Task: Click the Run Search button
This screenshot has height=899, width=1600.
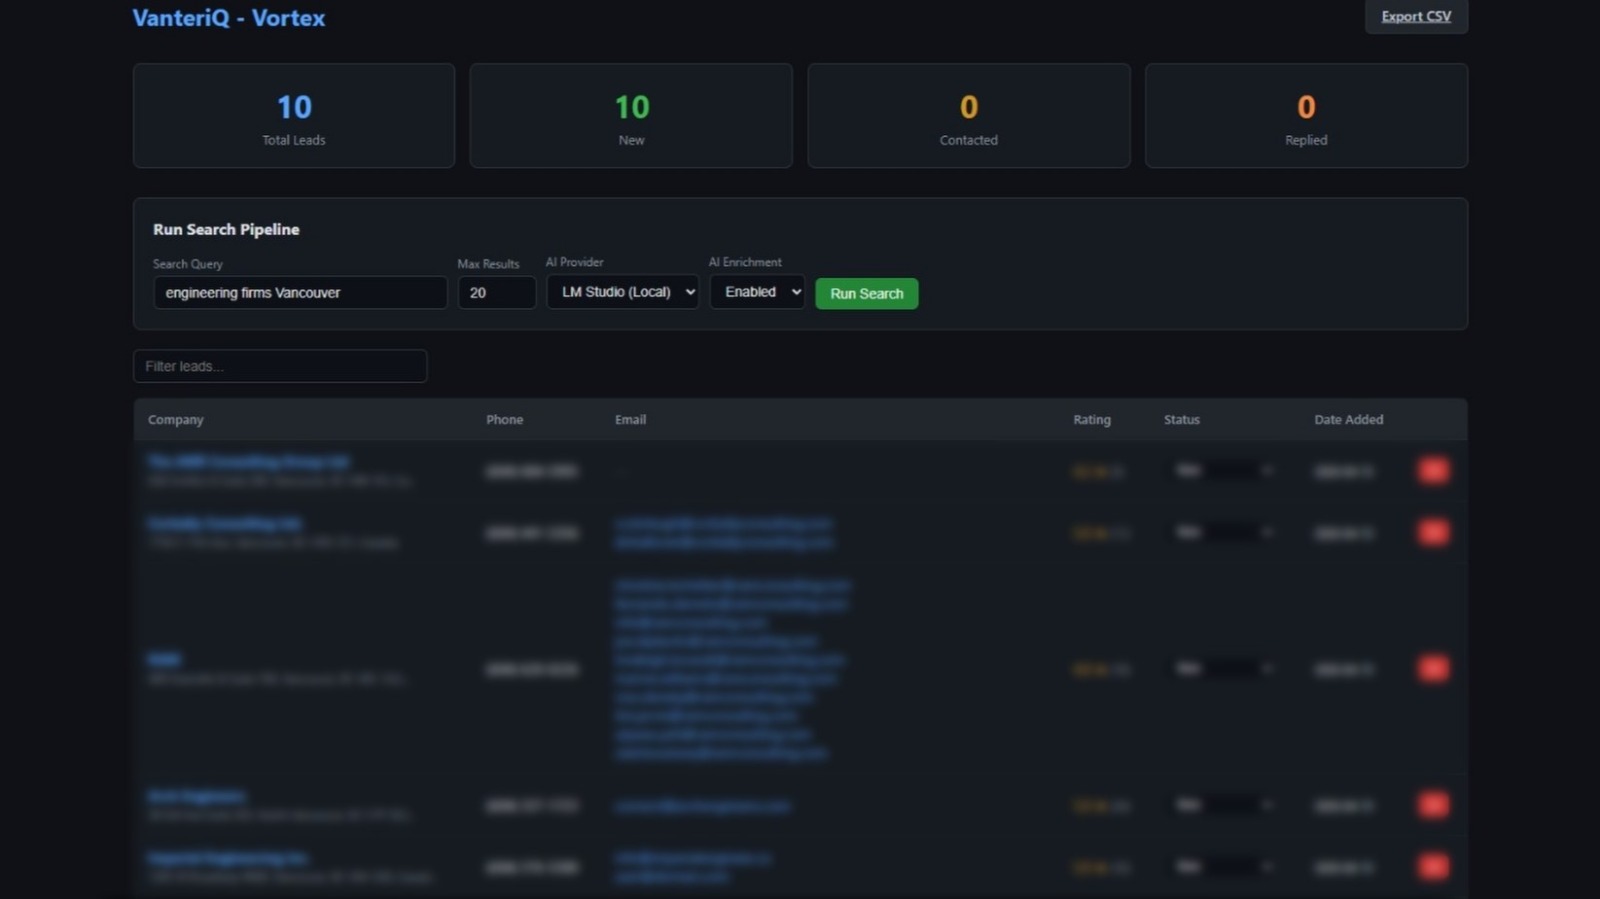Action: (x=866, y=293)
